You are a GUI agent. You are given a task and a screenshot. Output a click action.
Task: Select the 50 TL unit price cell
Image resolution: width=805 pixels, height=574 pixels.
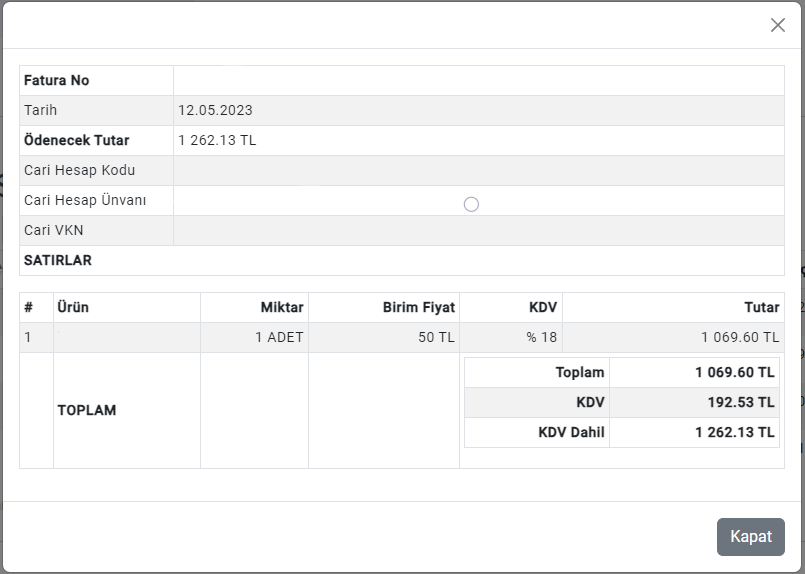click(436, 337)
